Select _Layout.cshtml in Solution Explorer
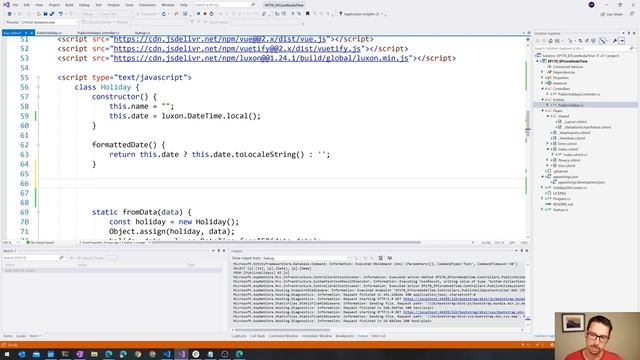The height and width of the screenshot is (360, 640). (575, 122)
